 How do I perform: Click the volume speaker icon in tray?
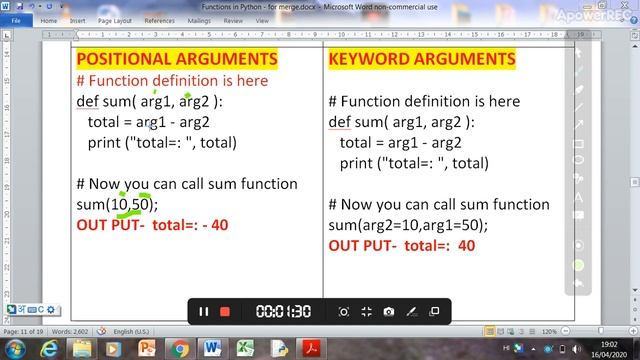[576, 349]
